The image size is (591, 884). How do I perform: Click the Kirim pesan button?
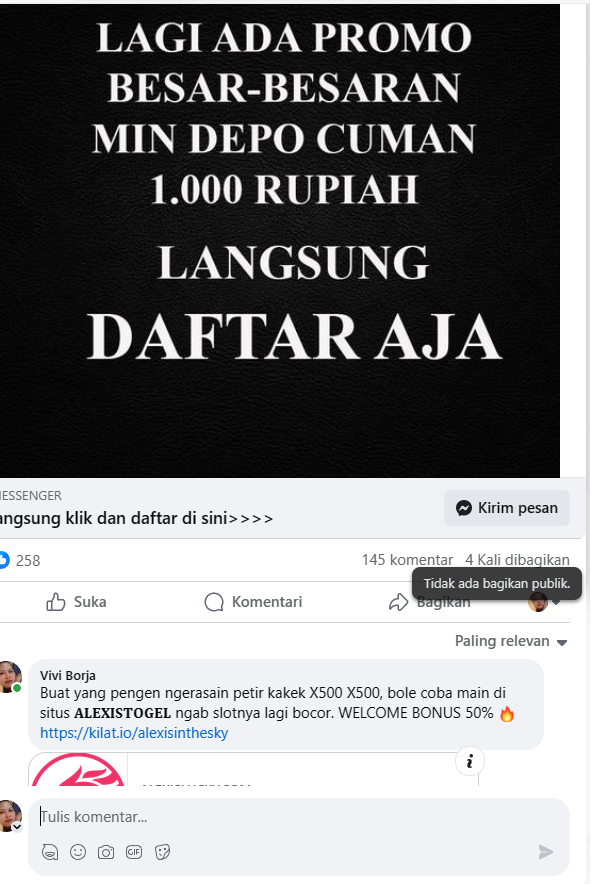click(x=507, y=508)
